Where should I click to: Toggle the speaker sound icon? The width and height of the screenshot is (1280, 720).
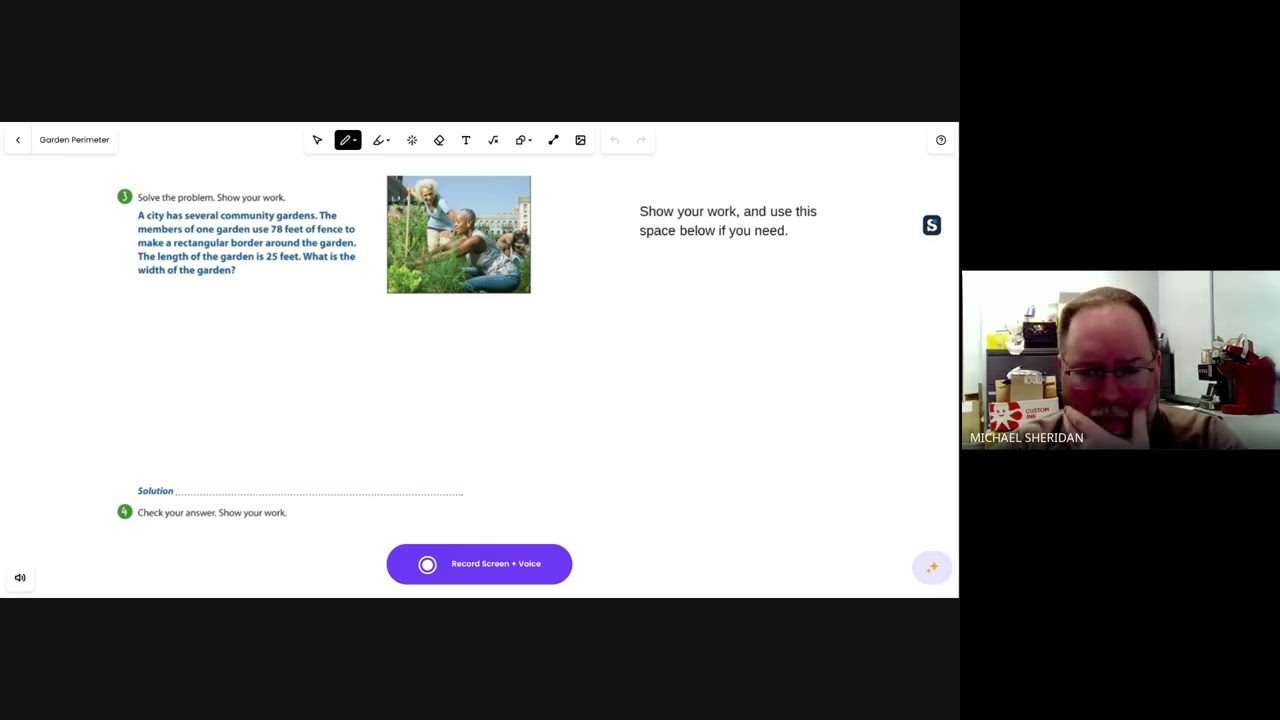click(x=20, y=578)
